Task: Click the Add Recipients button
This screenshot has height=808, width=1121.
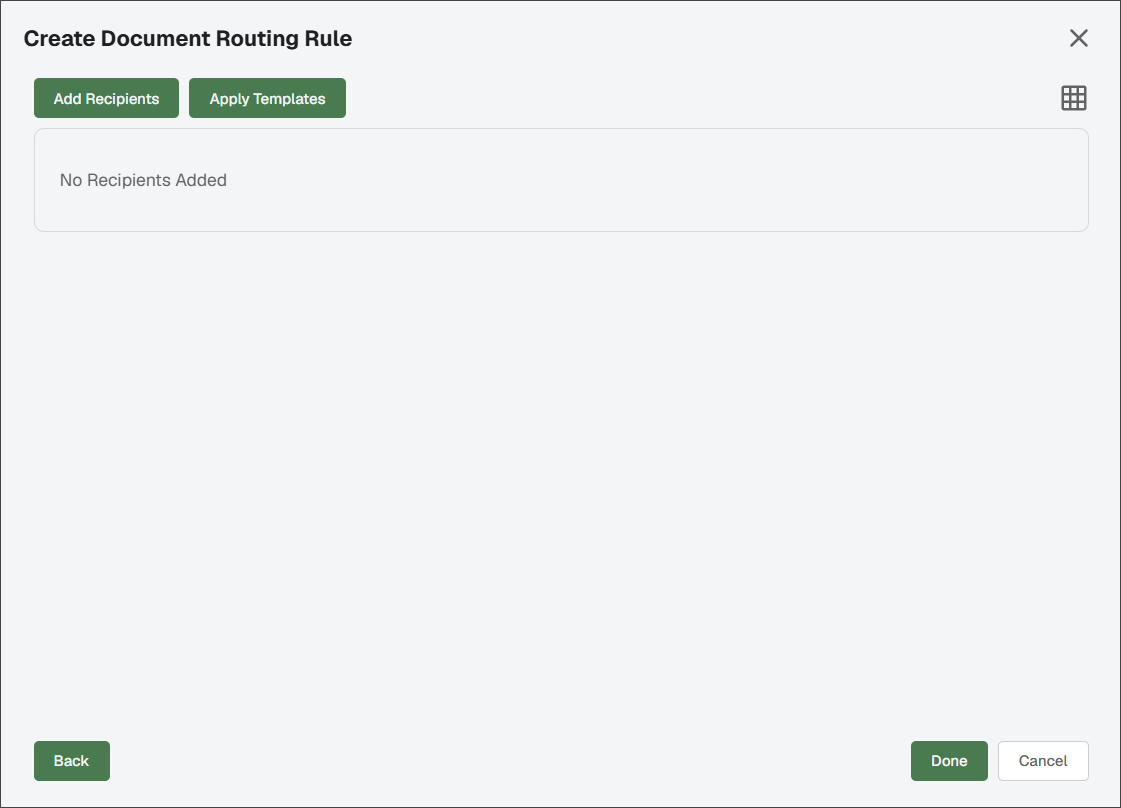Action: tap(107, 98)
